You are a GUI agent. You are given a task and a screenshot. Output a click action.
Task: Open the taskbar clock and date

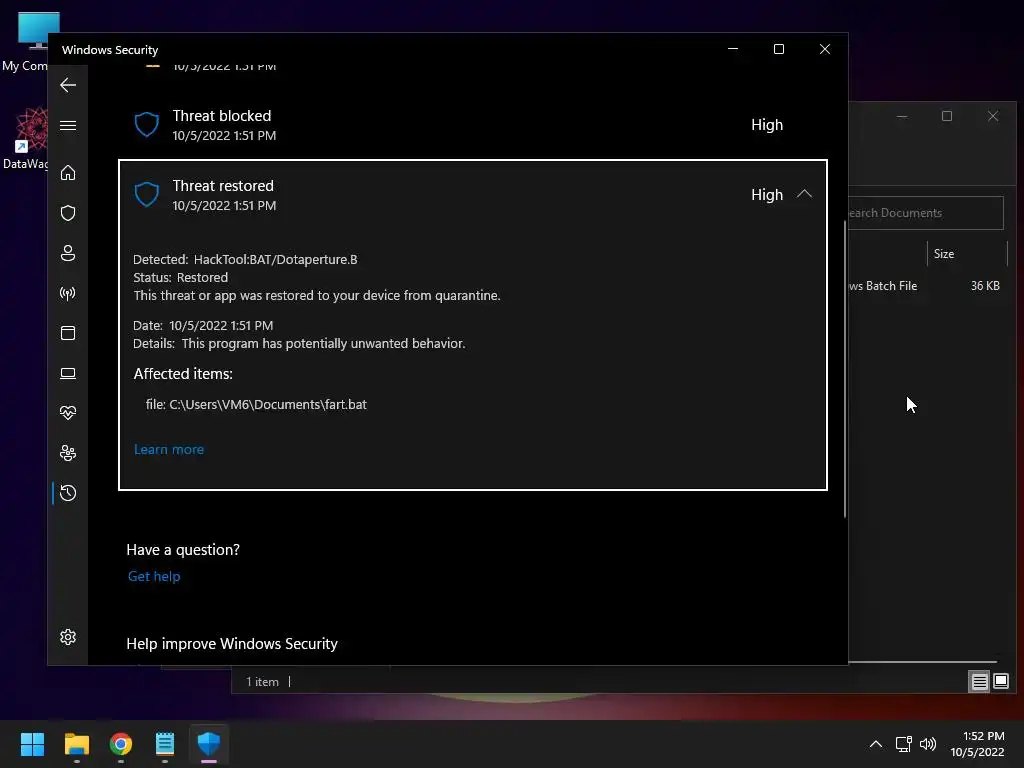(x=978, y=744)
